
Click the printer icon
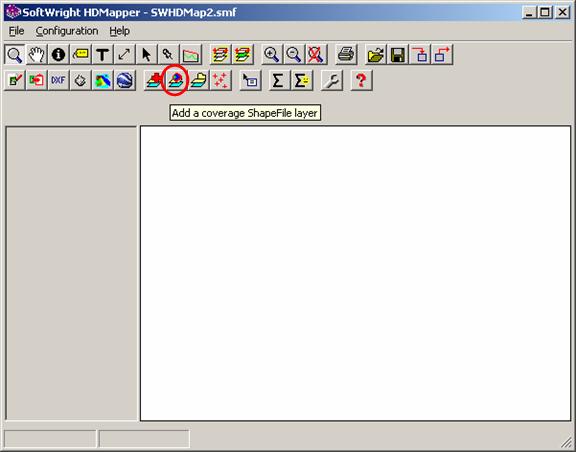[x=346, y=55]
